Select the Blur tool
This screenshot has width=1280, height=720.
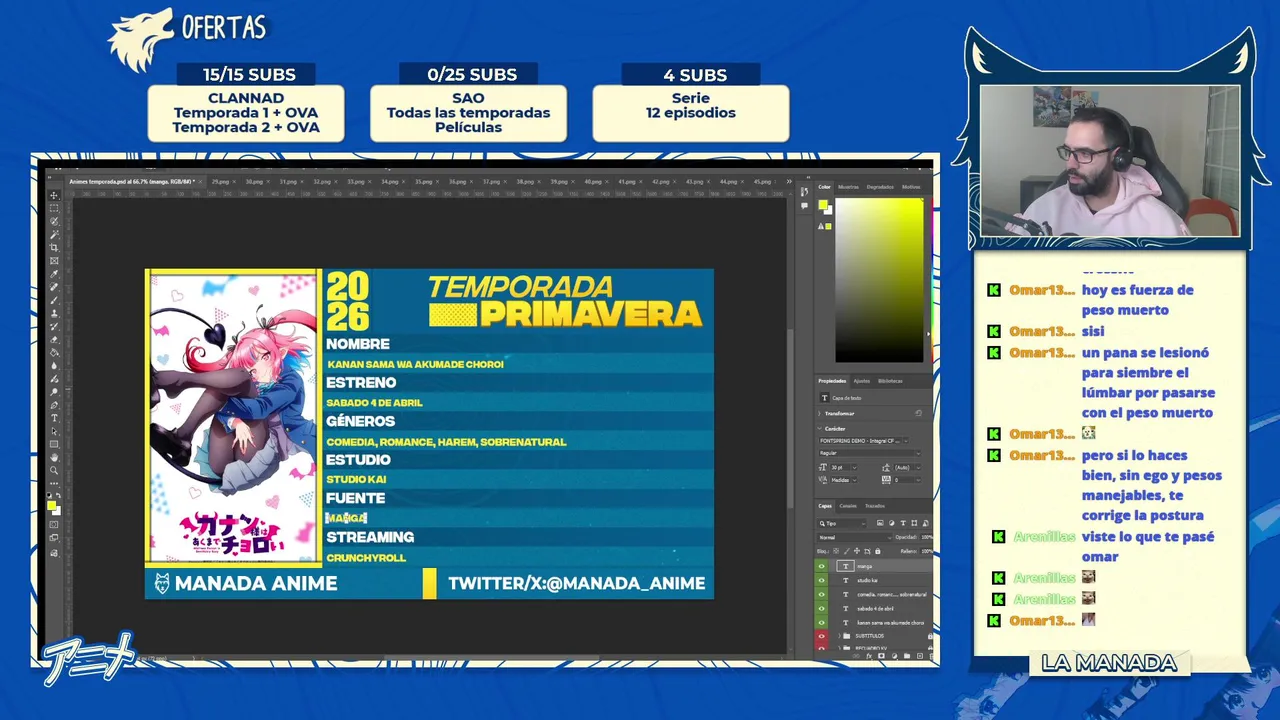pyautogui.click(x=54, y=365)
